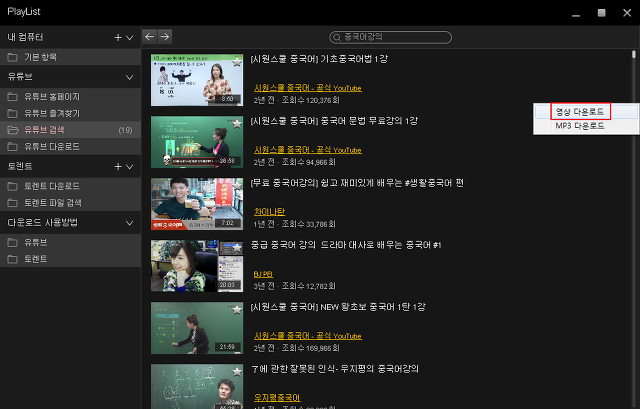Go forward with the right arrow button
Image resolution: width=640 pixels, height=409 pixels.
pos(165,37)
